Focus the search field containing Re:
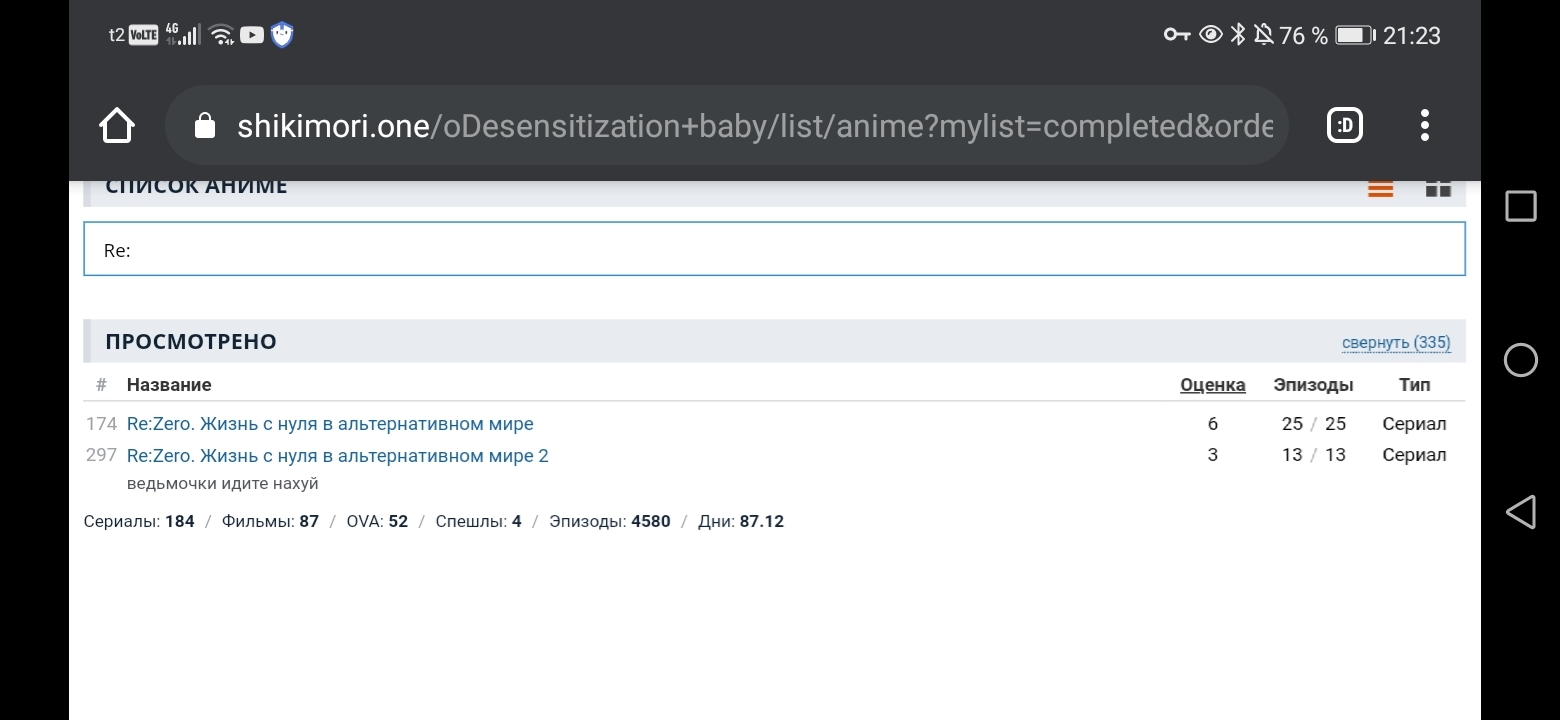 tap(774, 249)
